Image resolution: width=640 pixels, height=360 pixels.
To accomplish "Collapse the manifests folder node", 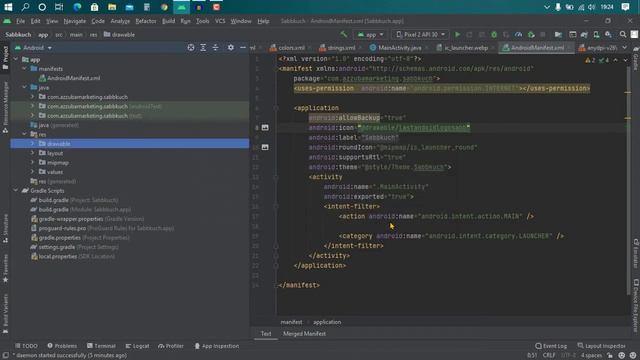I will click(24, 69).
